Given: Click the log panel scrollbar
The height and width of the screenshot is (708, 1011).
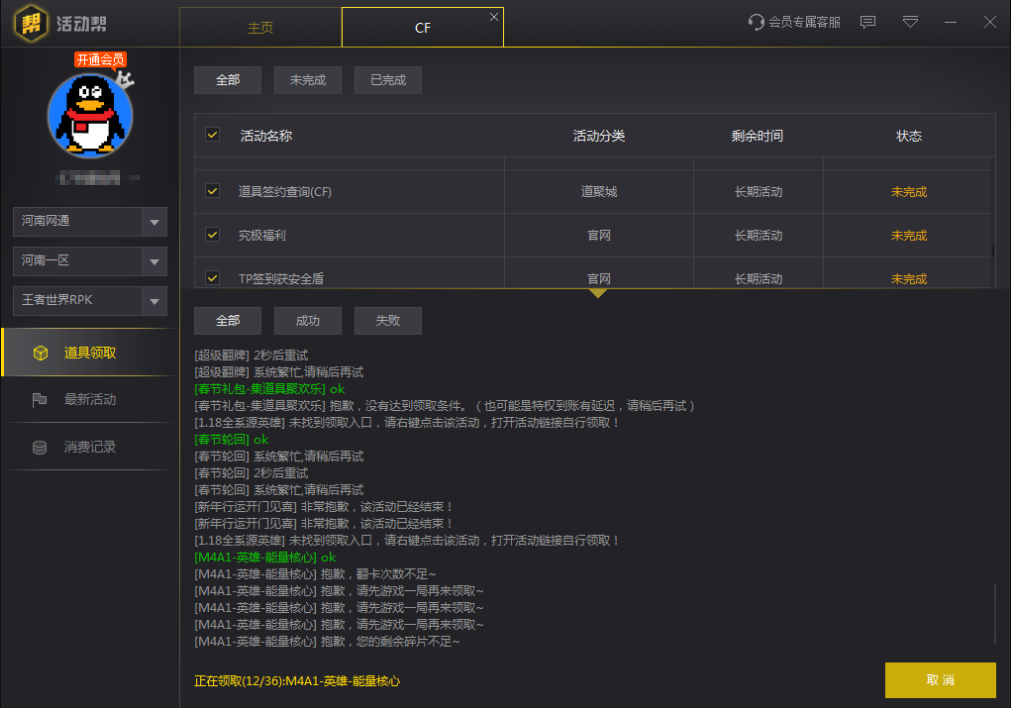Looking at the screenshot, I should 994,614.
